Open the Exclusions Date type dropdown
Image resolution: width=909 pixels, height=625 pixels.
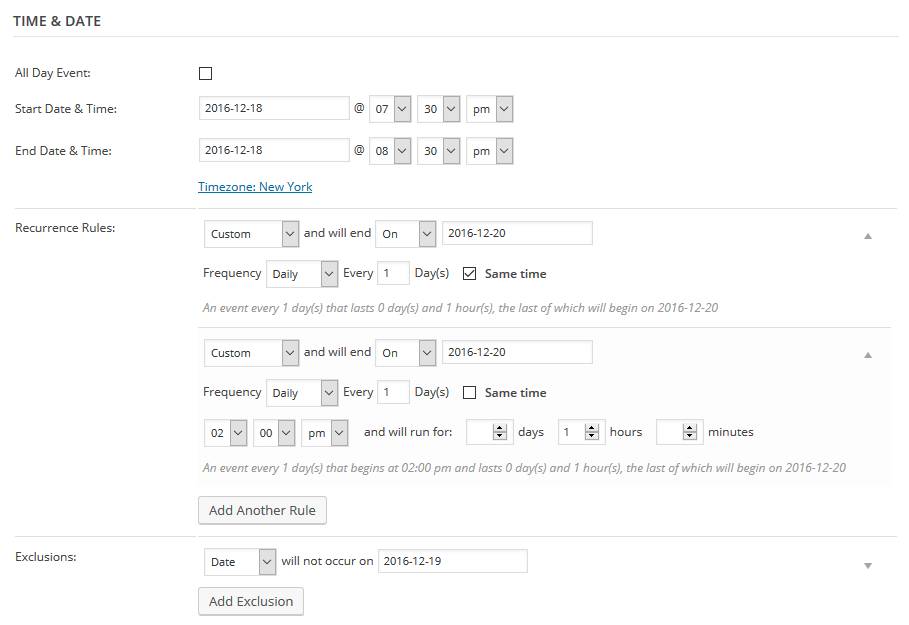pos(240,562)
